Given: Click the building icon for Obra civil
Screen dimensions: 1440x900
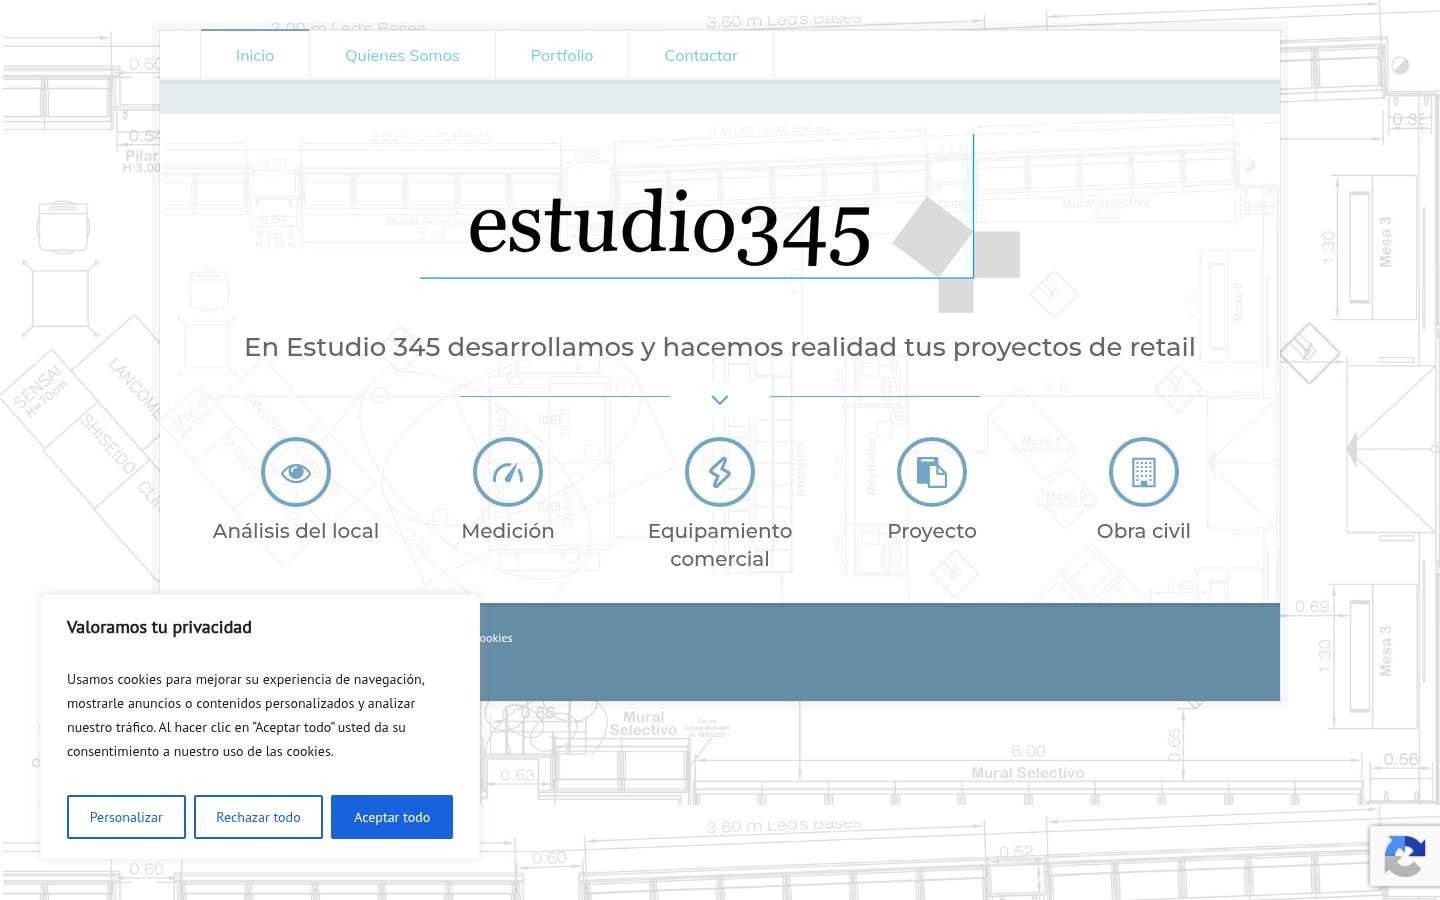Looking at the screenshot, I should pyautogui.click(x=1144, y=472).
